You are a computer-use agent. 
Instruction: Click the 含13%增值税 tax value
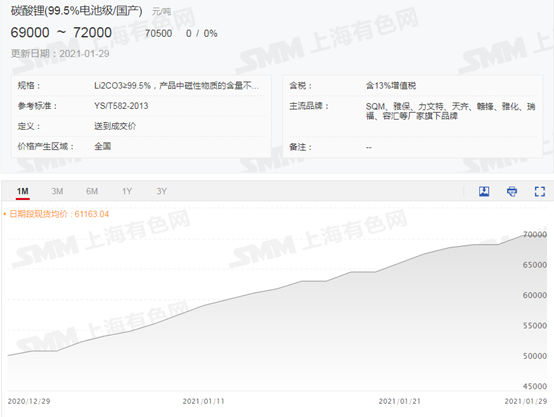click(x=391, y=86)
